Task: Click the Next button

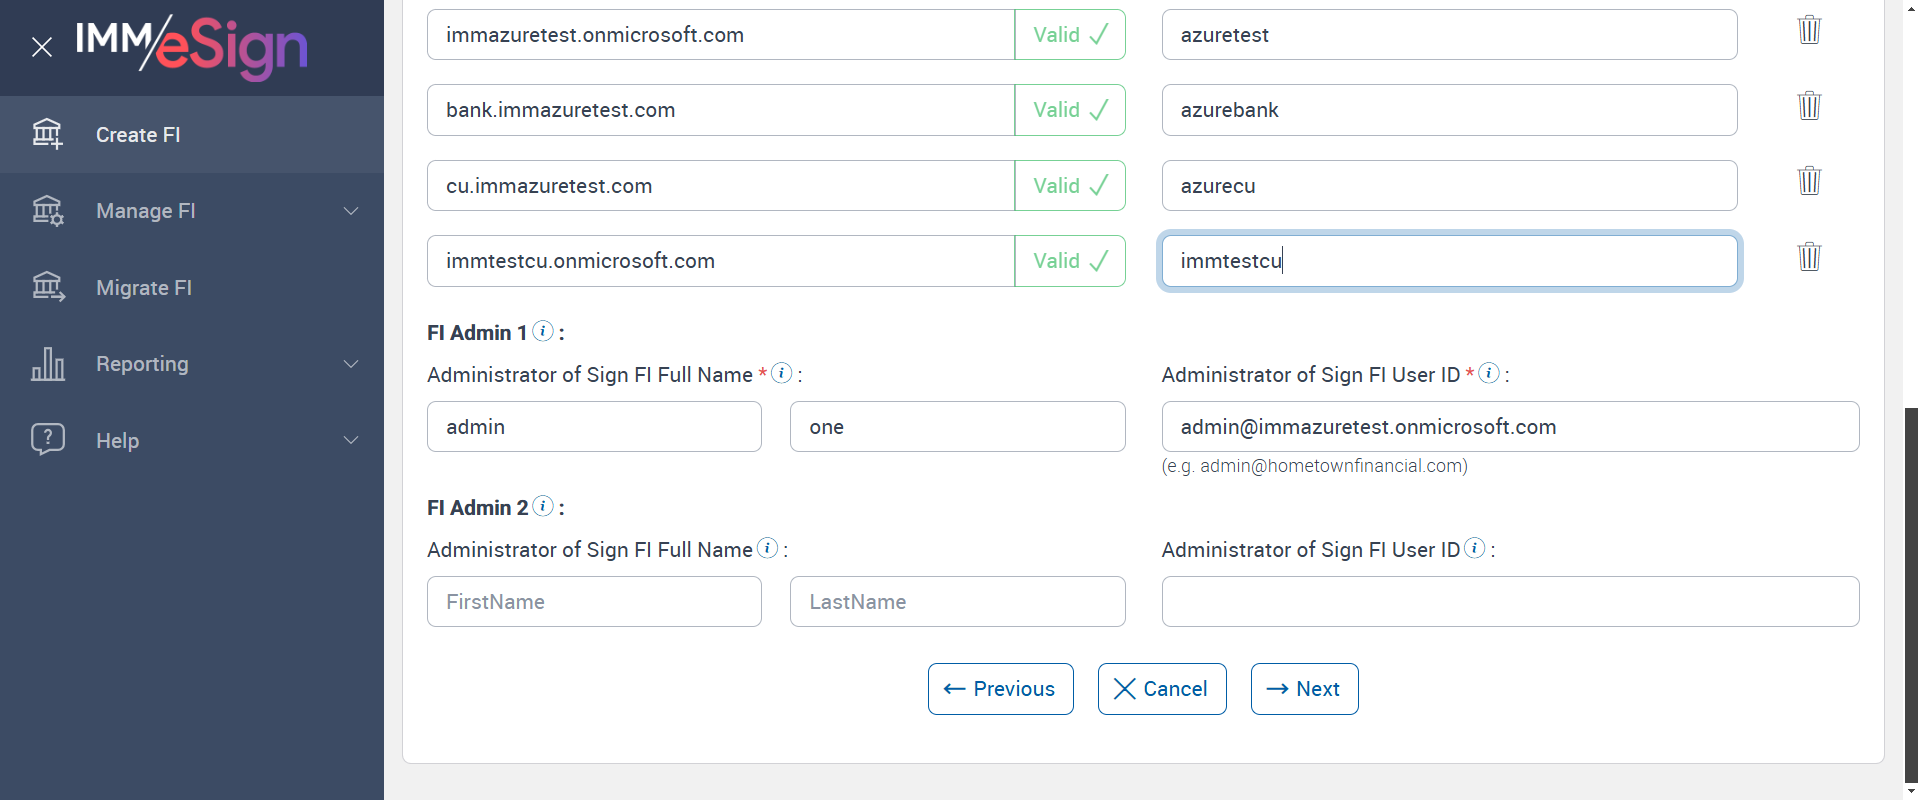Action: 1304,689
